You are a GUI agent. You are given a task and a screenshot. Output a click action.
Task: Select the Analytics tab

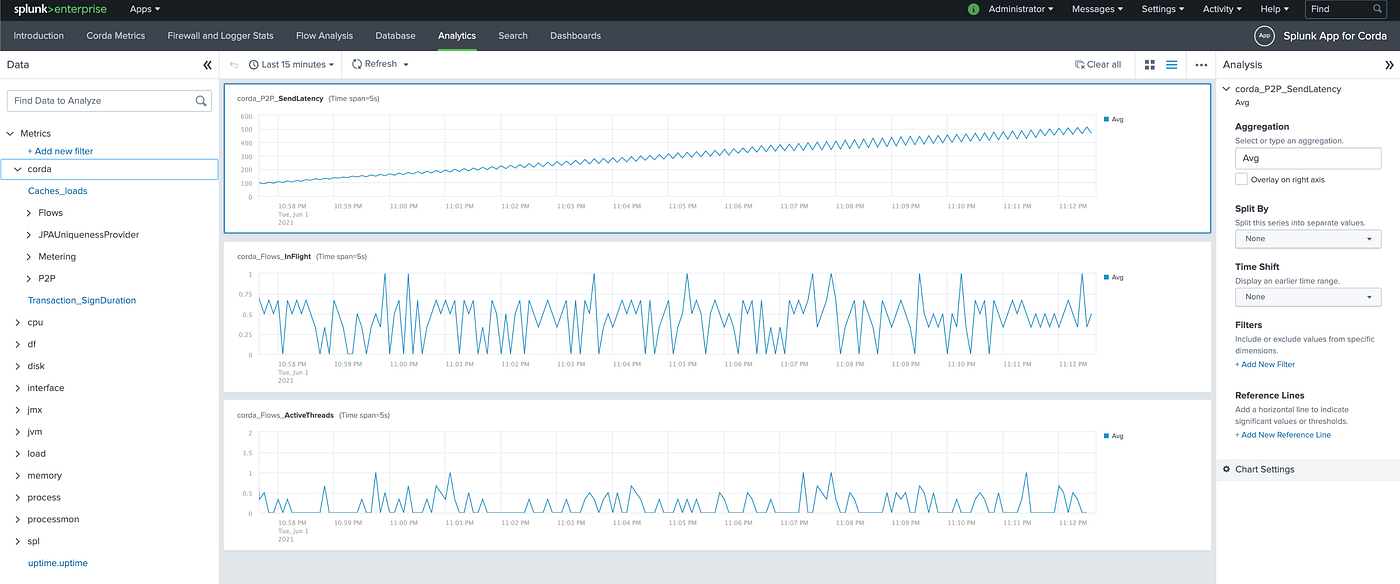coord(457,36)
